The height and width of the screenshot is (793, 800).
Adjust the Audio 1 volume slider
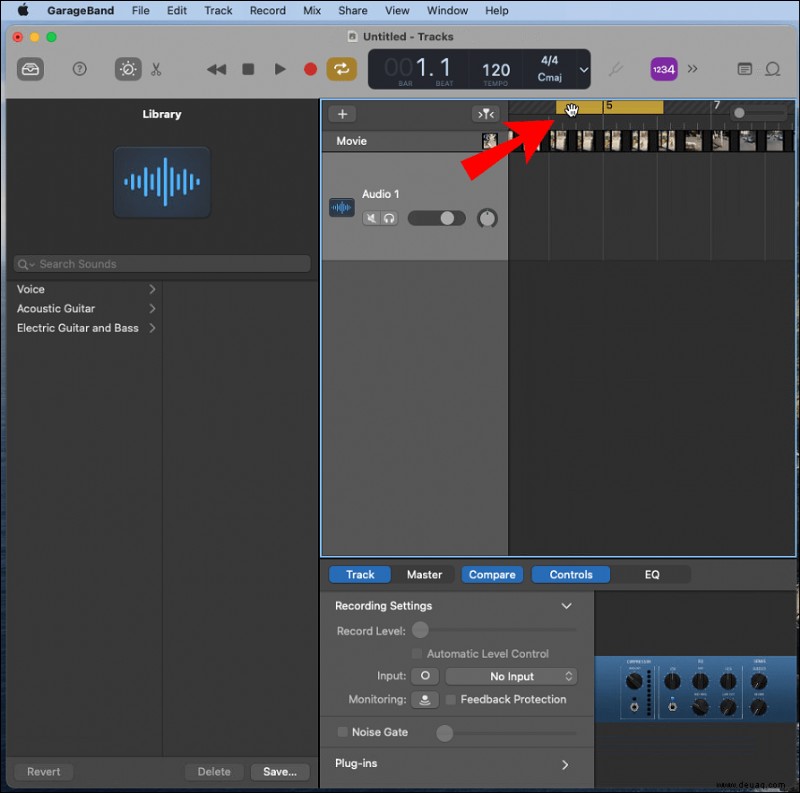[x=437, y=218]
